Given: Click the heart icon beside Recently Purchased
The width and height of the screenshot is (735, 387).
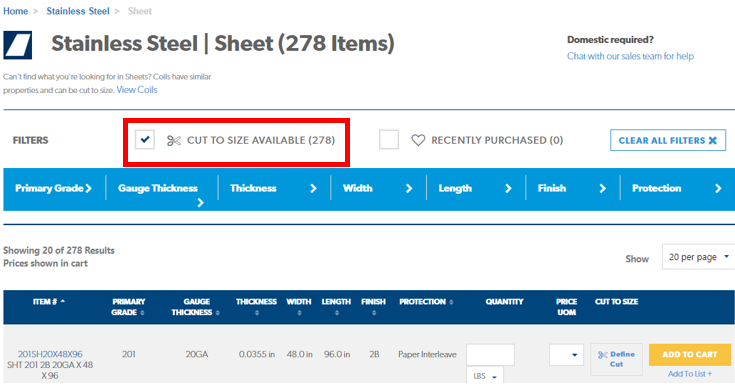Looking at the screenshot, I should pos(418,140).
